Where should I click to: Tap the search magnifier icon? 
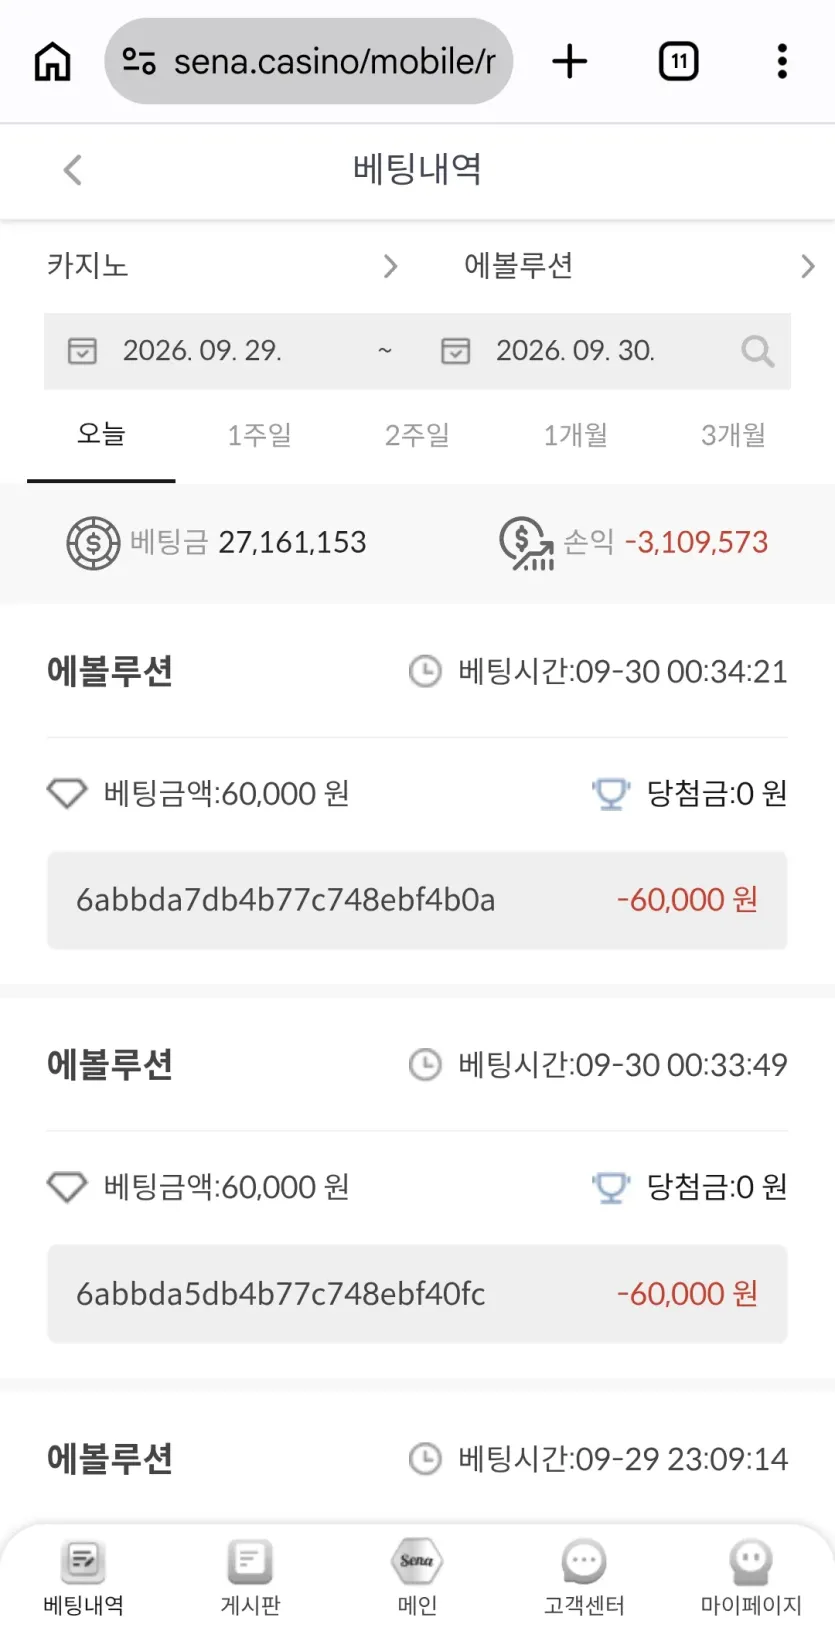pyautogui.click(x=757, y=351)
